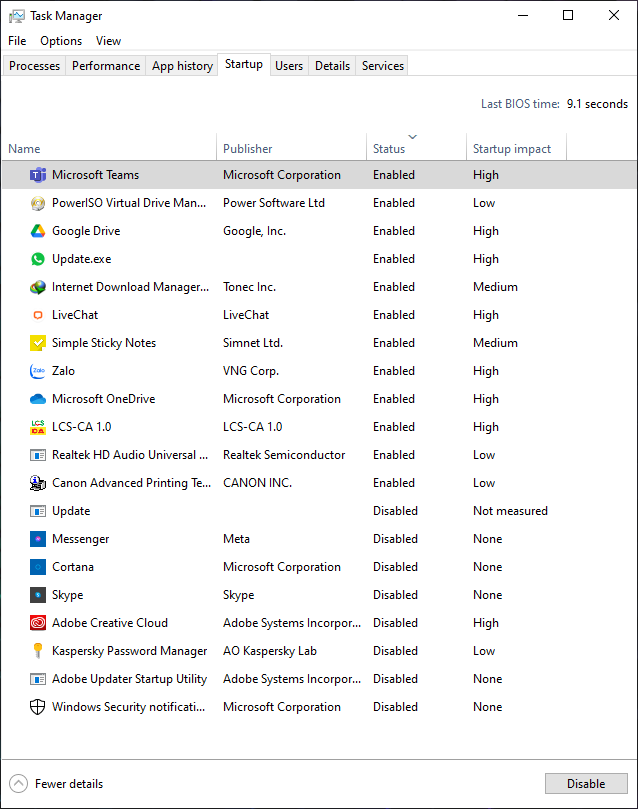
Task: Click the Microsoft Teams icon
Action: (38, 175)
